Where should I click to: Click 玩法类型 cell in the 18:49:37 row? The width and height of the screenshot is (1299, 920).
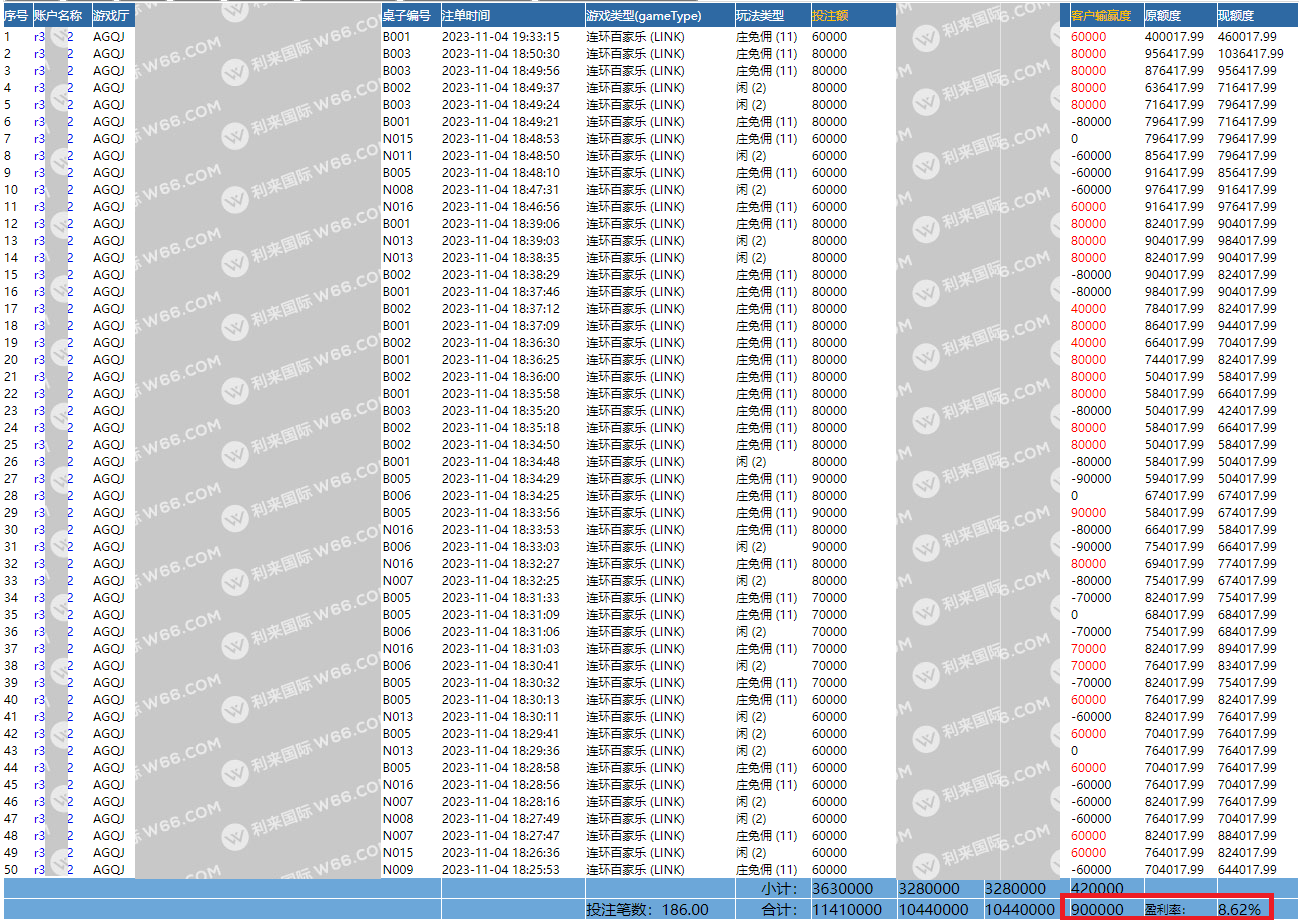(x=751, y=88)
